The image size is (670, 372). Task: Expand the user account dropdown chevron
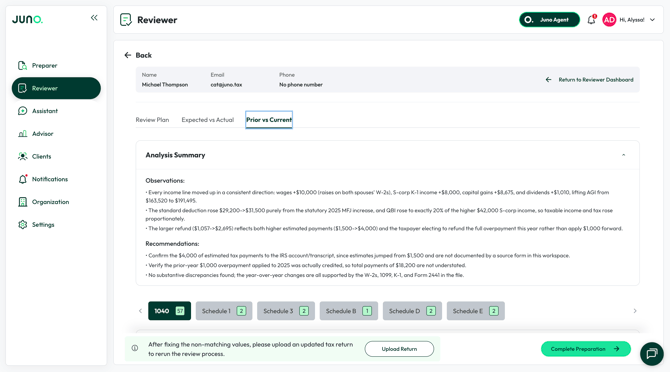652,20
